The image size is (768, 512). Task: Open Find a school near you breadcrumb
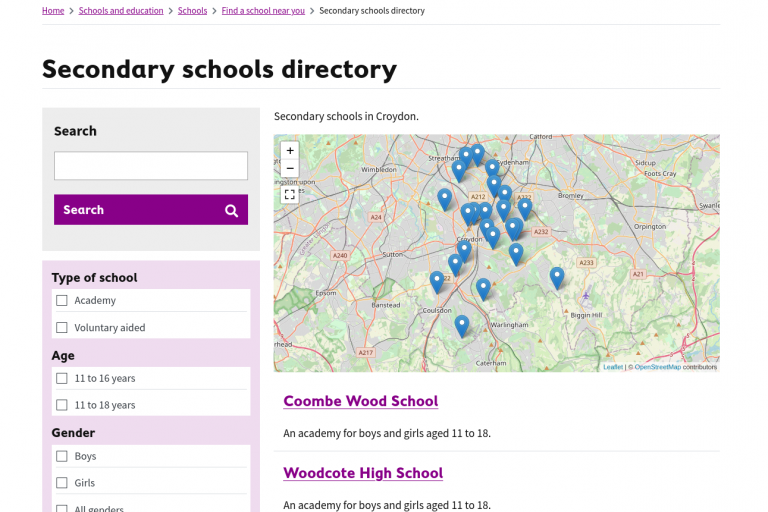(263, 11)
